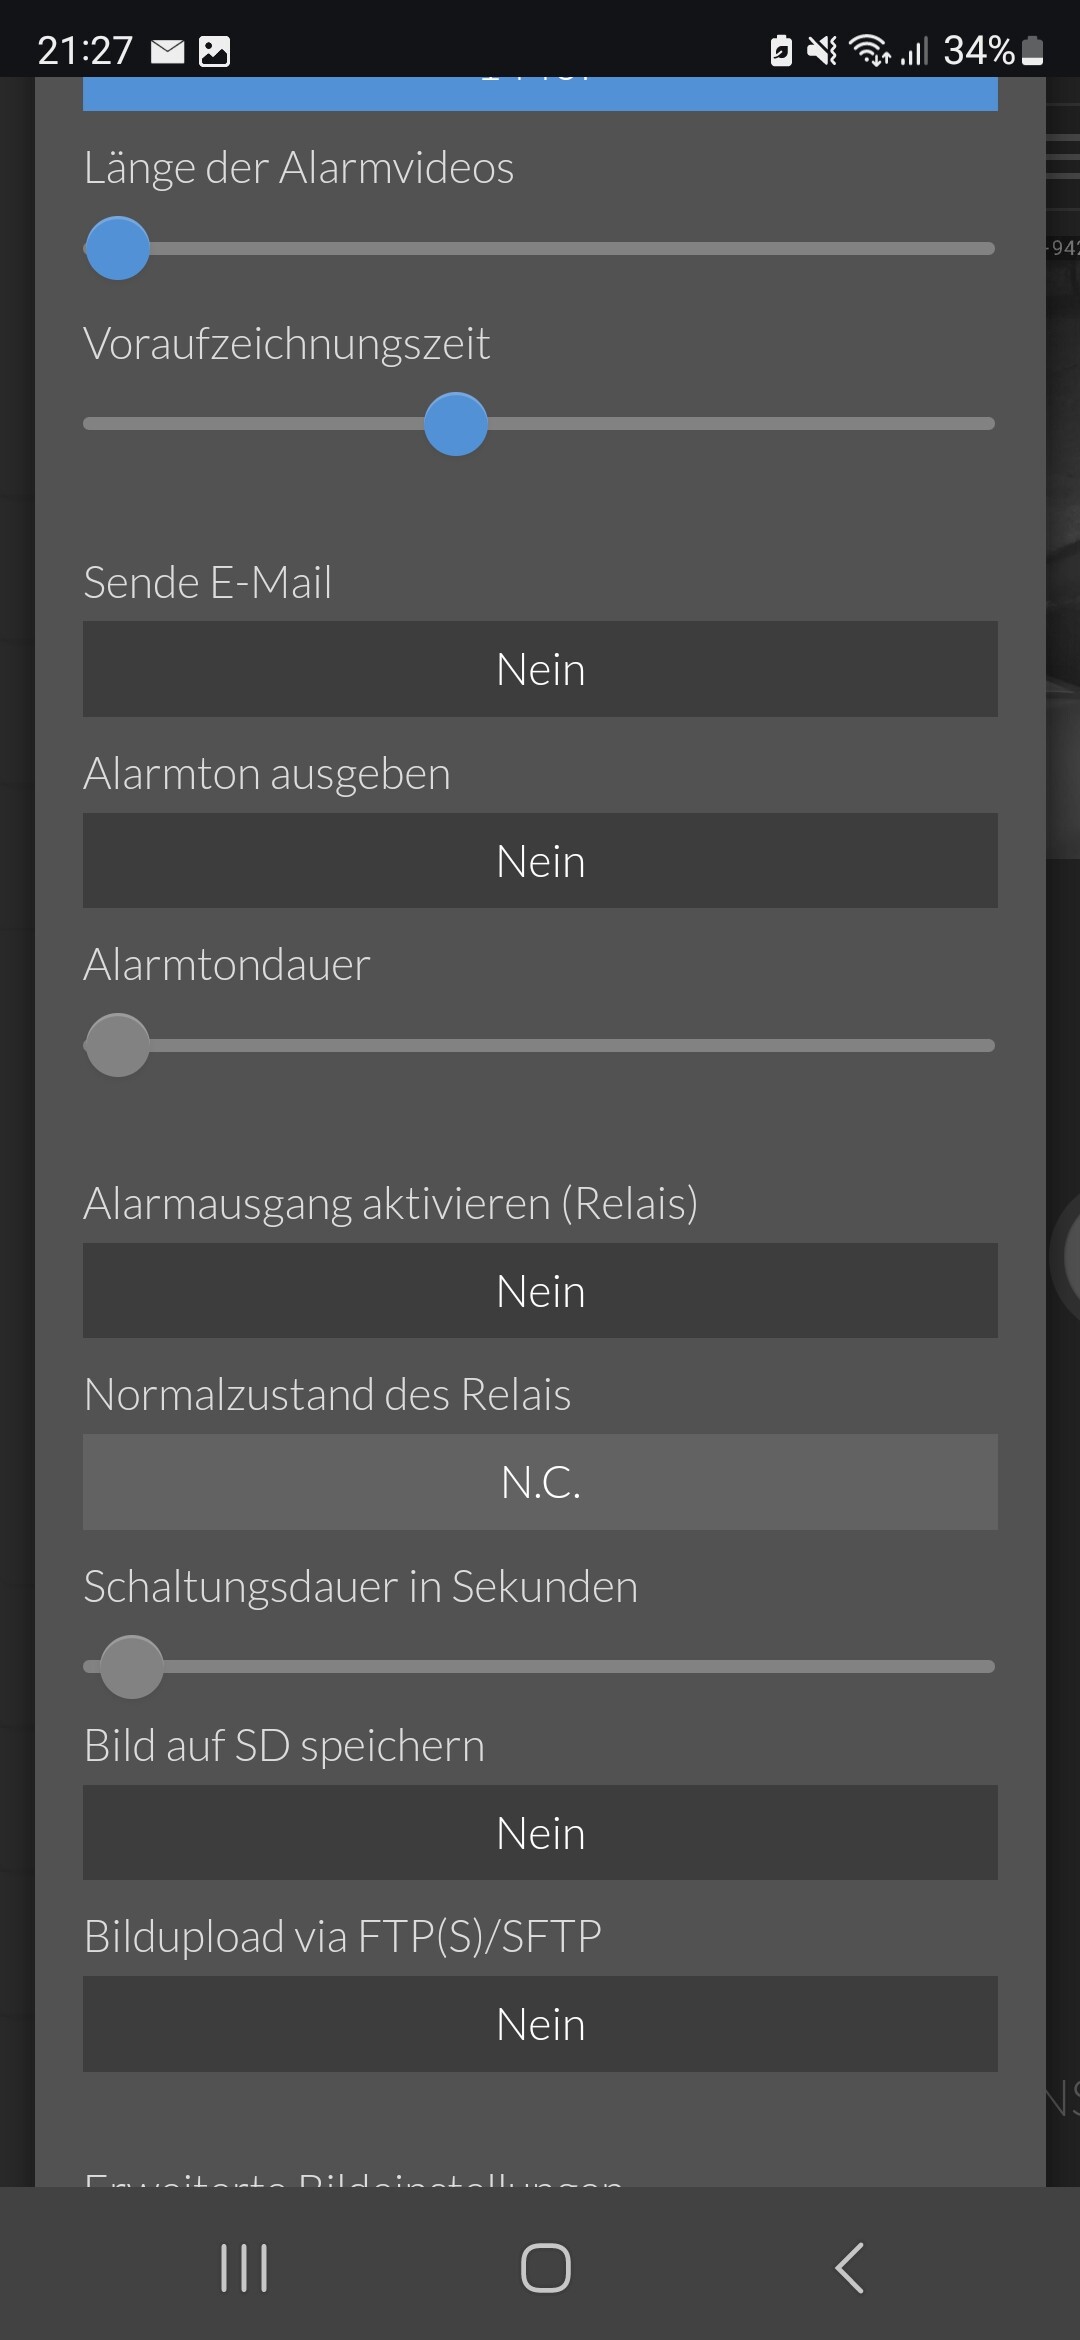Change Bild auf SD speichern from Nein
This screenshot has width=1080, height=2340.
[540, 1833]
